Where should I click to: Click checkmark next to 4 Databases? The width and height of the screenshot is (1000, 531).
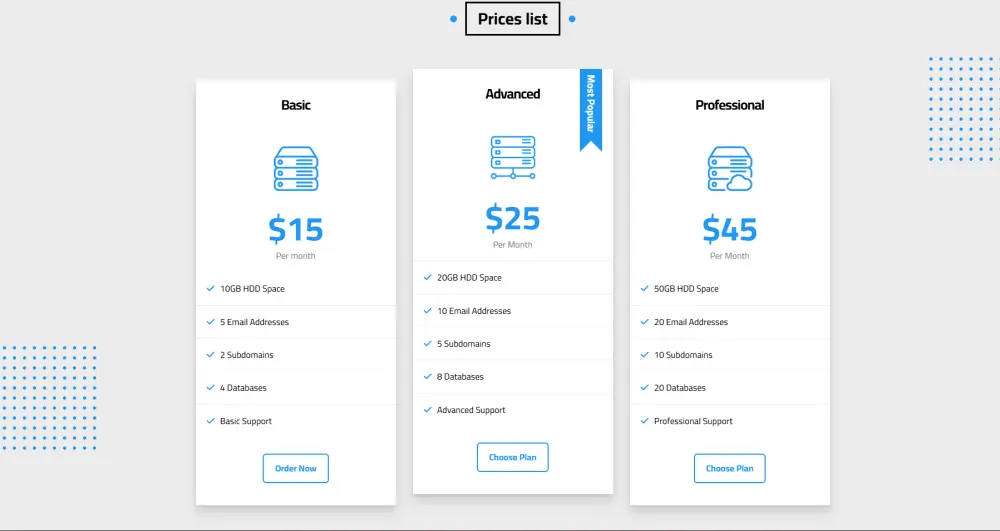pyautogui.click(x=211, y=388)
